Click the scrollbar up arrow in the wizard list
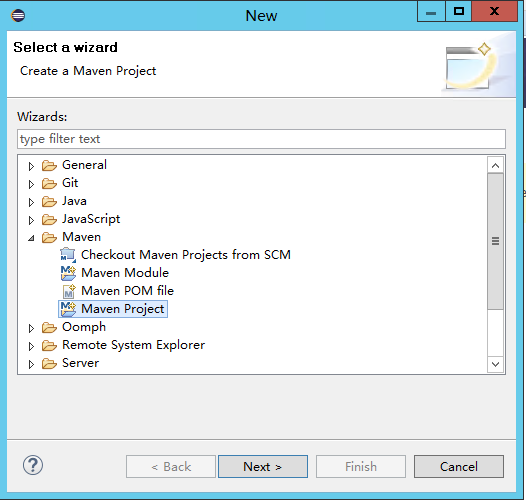This screenshot has width=526, height=500. (x=495, y=165)
